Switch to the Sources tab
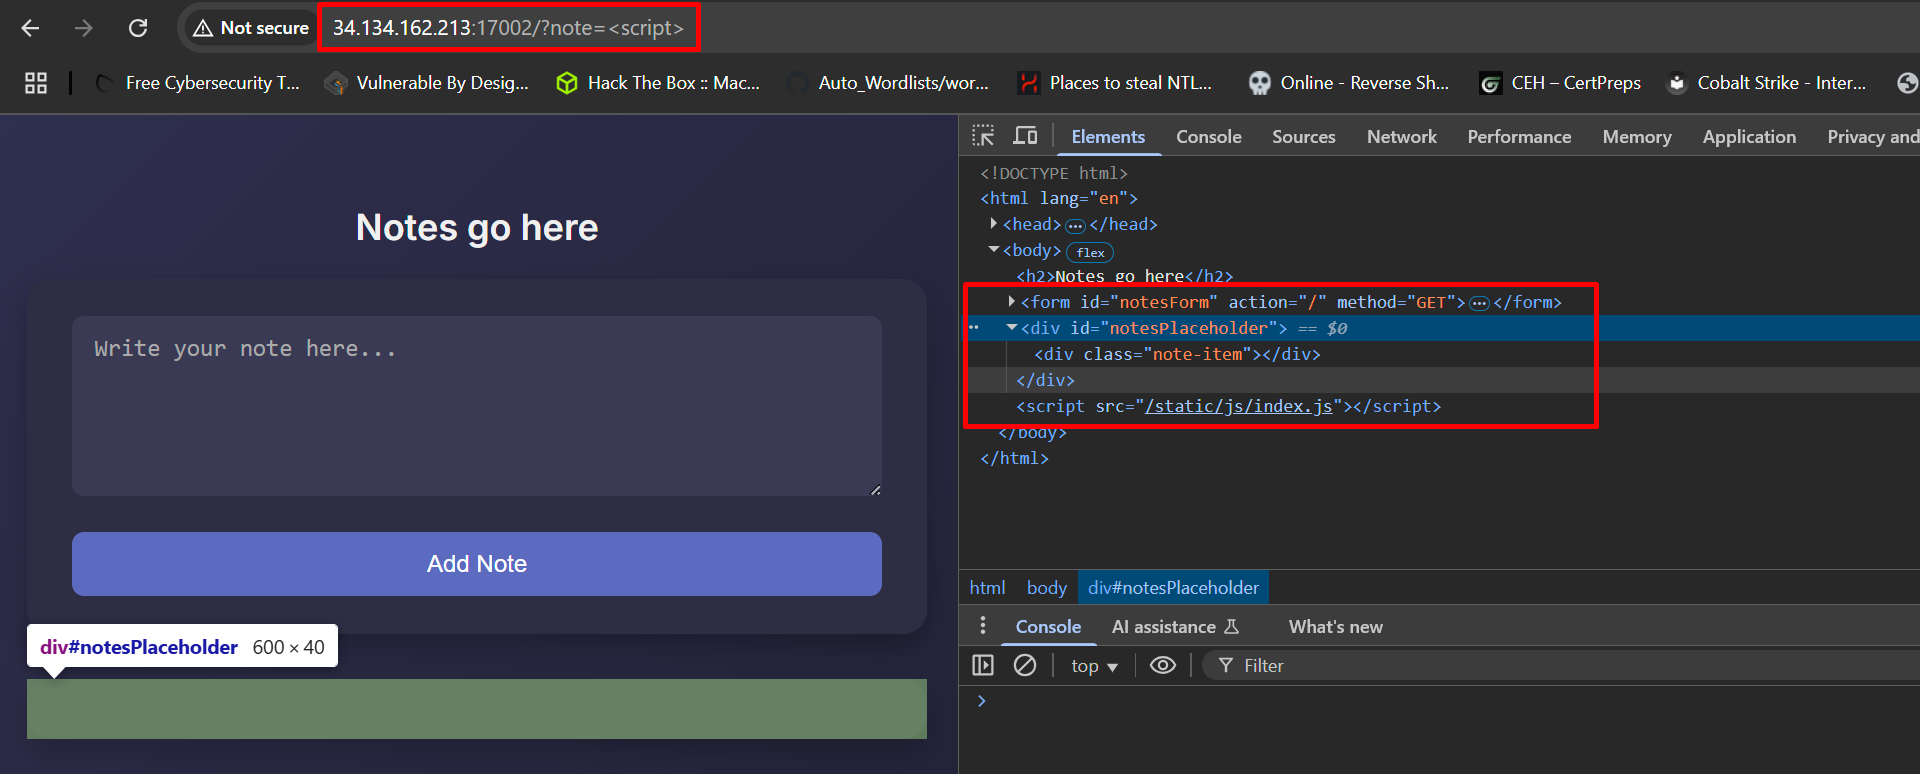 (1304, 137)
